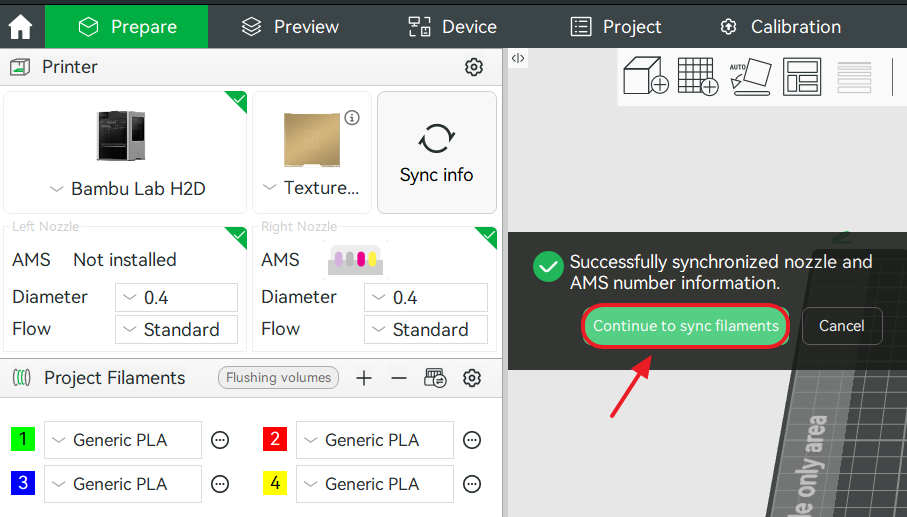Click the Add cube primitive icon
This screenshot has height=517, width=907.
click(x=645, y=76)
